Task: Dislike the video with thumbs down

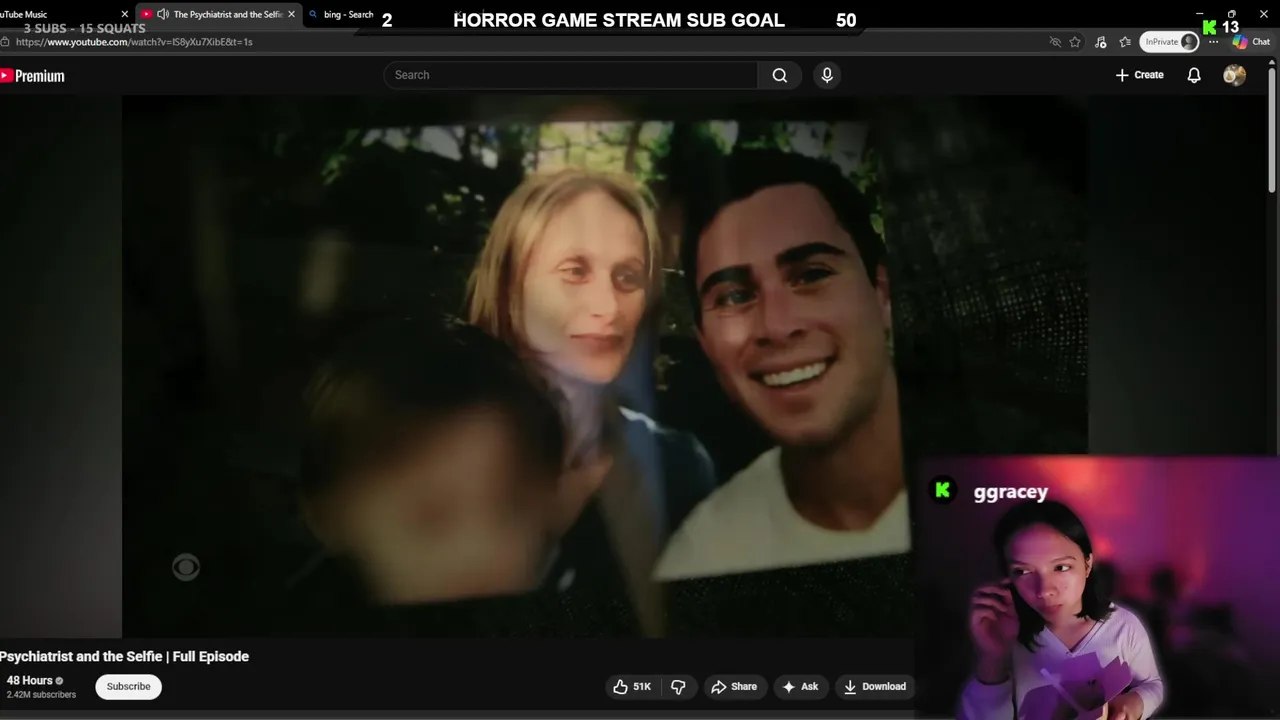Action: tap(678, 686)
